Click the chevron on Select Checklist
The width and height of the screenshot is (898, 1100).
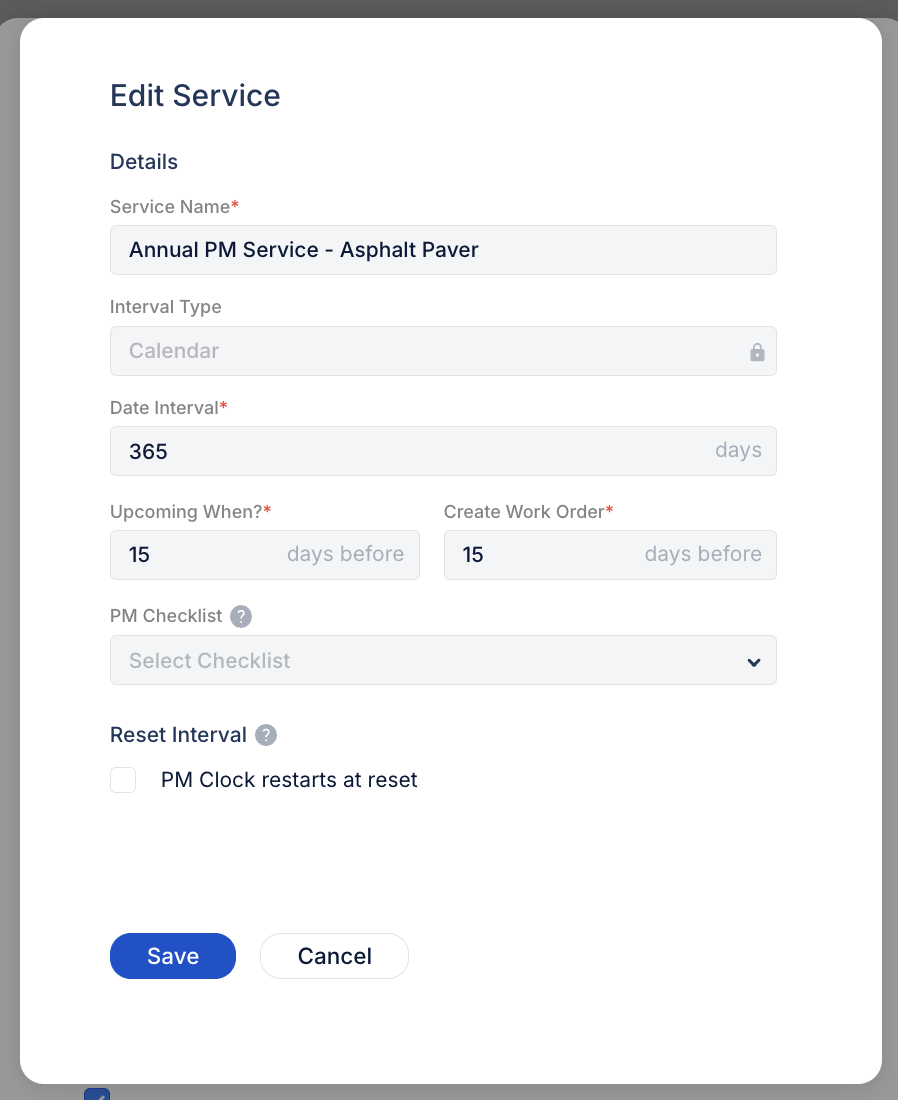click(753, 661)
